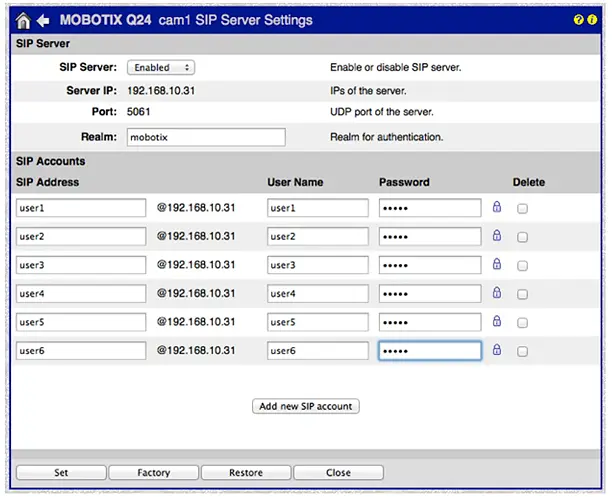Open the SIP Server Enabled dropdown
Viewport: 612px width, 497px height.
point(160,68)
